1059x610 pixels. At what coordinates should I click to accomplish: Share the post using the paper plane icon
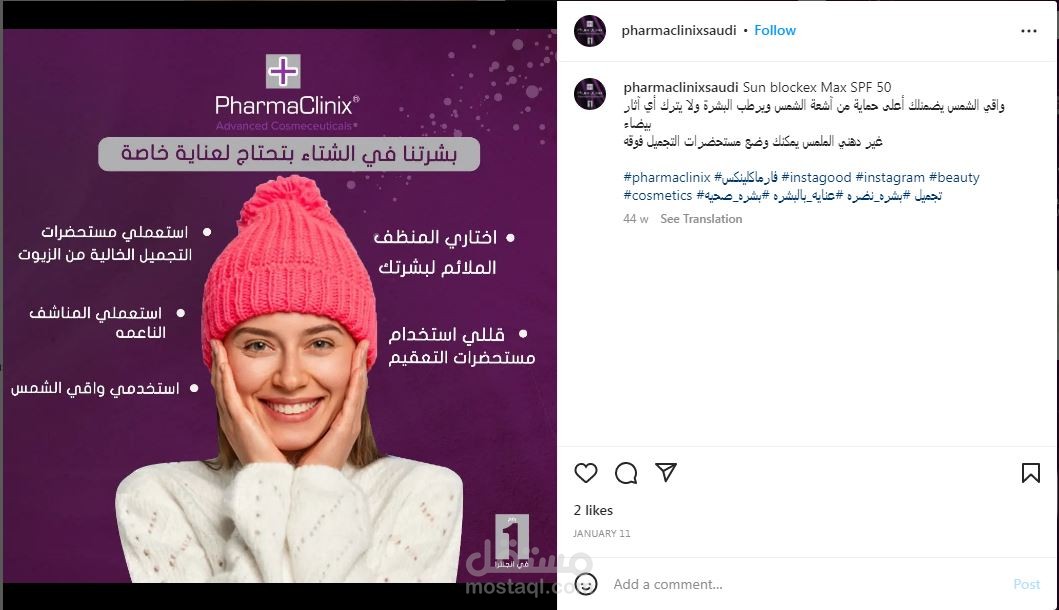pos(666,472)
